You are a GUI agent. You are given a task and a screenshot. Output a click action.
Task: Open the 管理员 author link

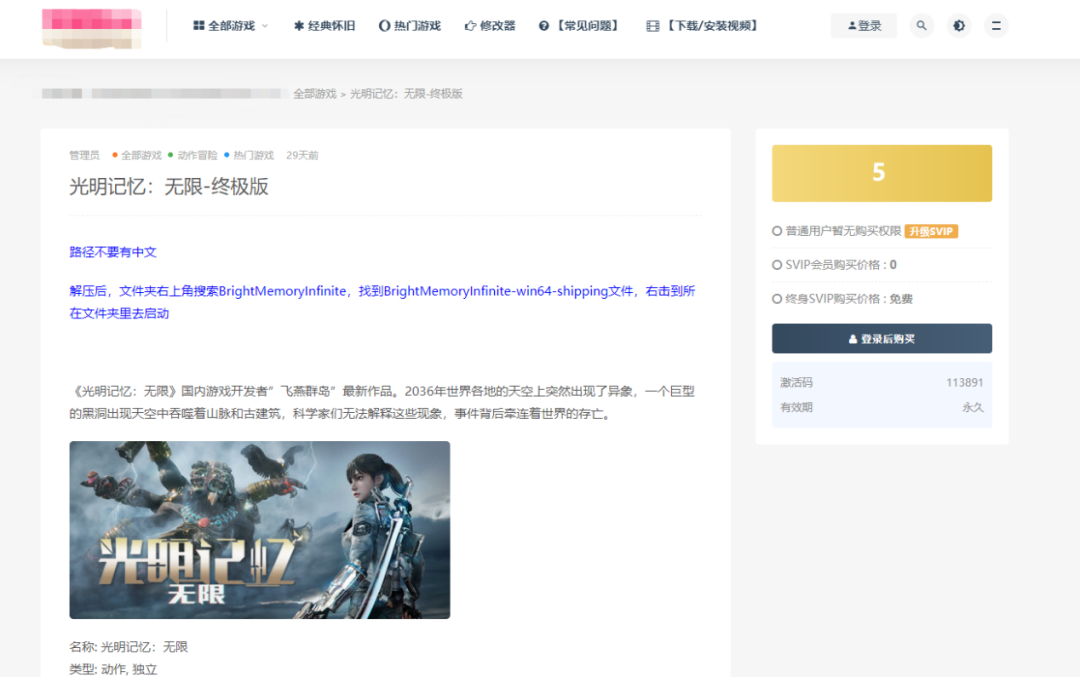point(84,156)
